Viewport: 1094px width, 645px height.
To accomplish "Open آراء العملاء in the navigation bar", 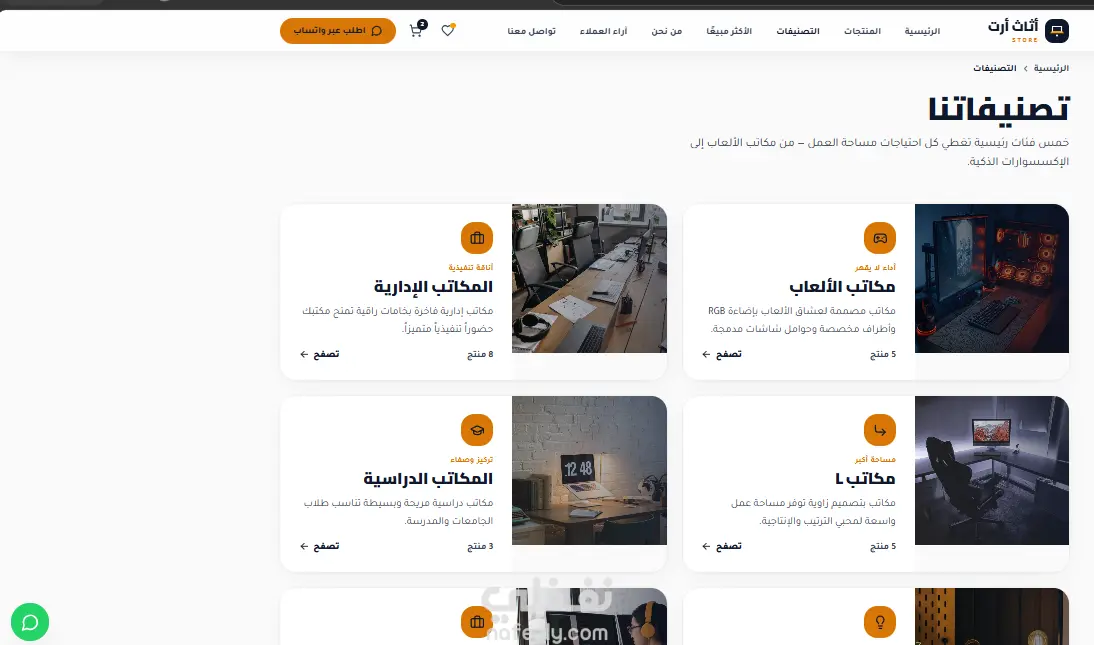I will point(604,31).
